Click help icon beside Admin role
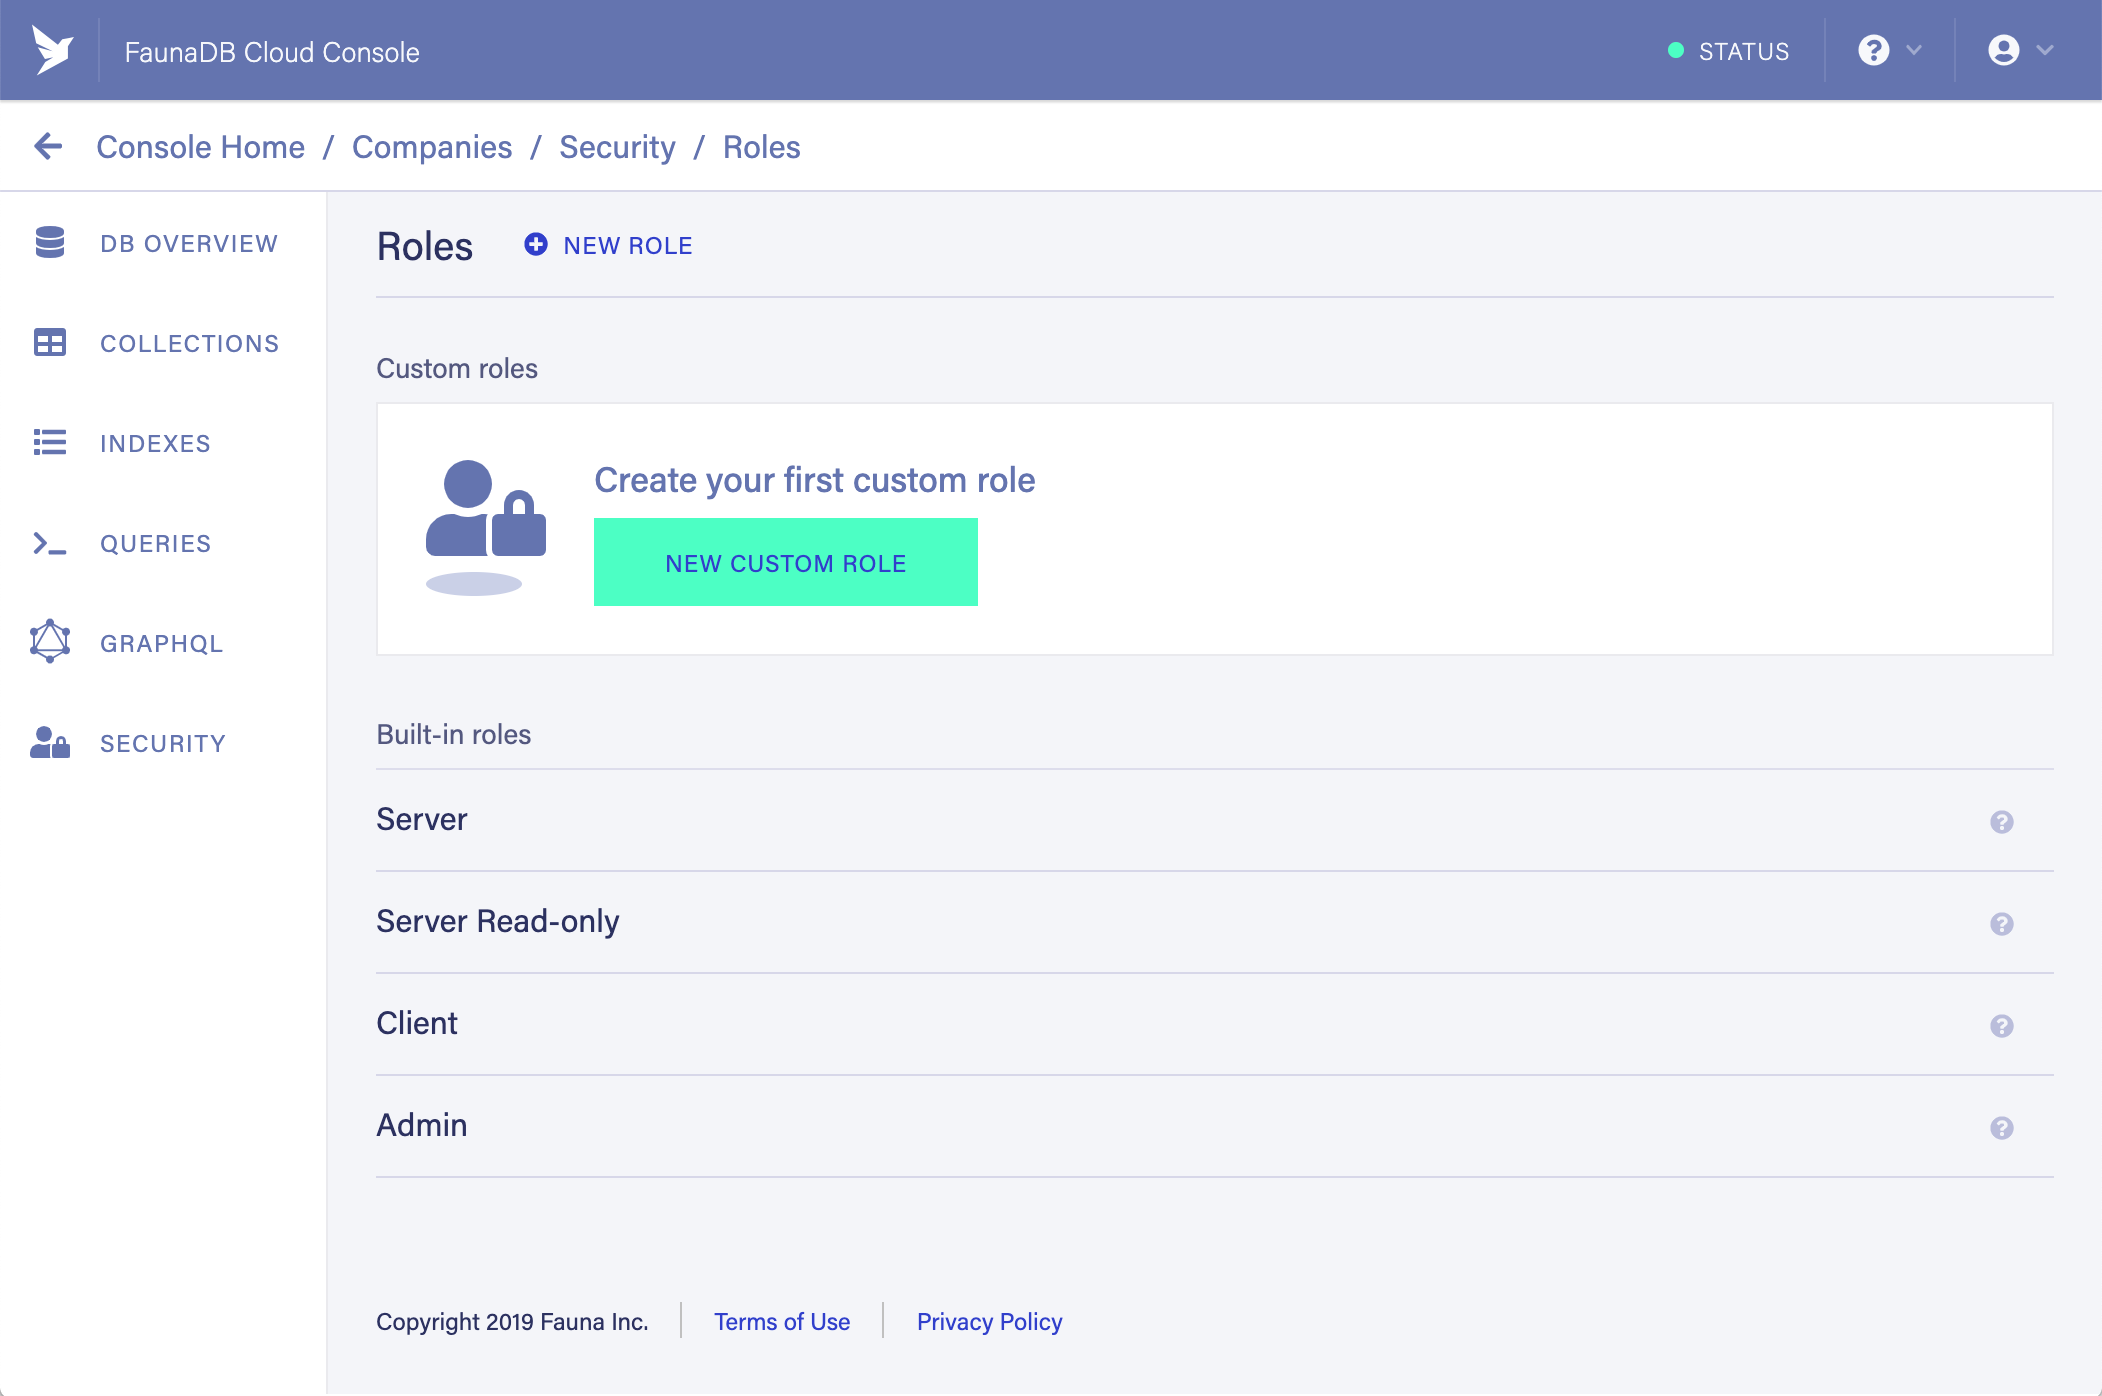 click(2001, 1128)
